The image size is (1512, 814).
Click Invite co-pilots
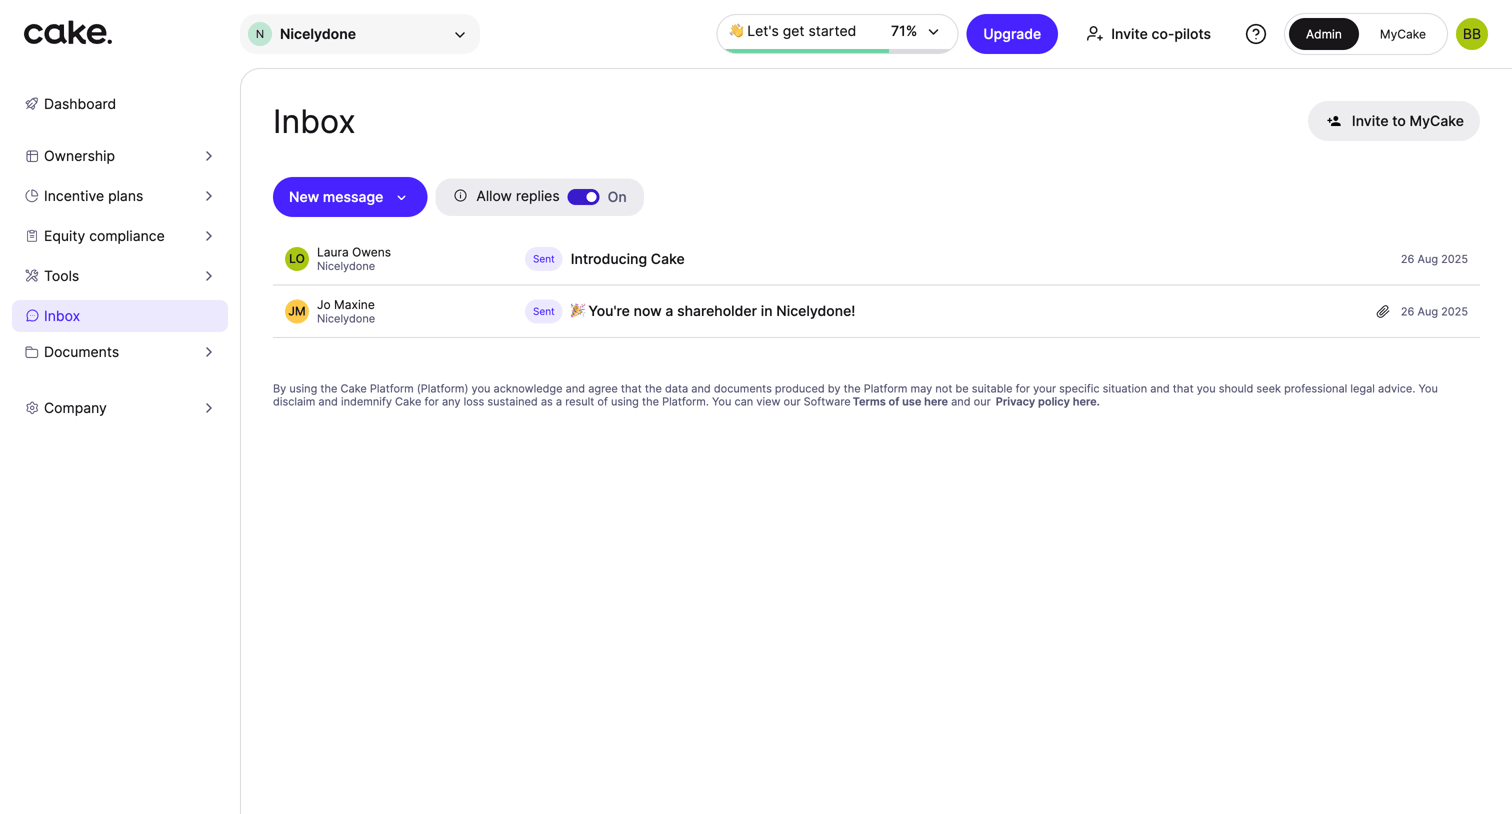point(1148,34)
